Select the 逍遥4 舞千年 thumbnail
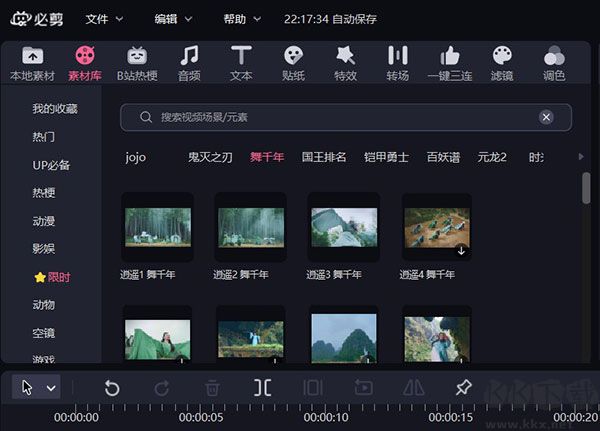Viewport: 600px width, 431px height. (437, 227)
